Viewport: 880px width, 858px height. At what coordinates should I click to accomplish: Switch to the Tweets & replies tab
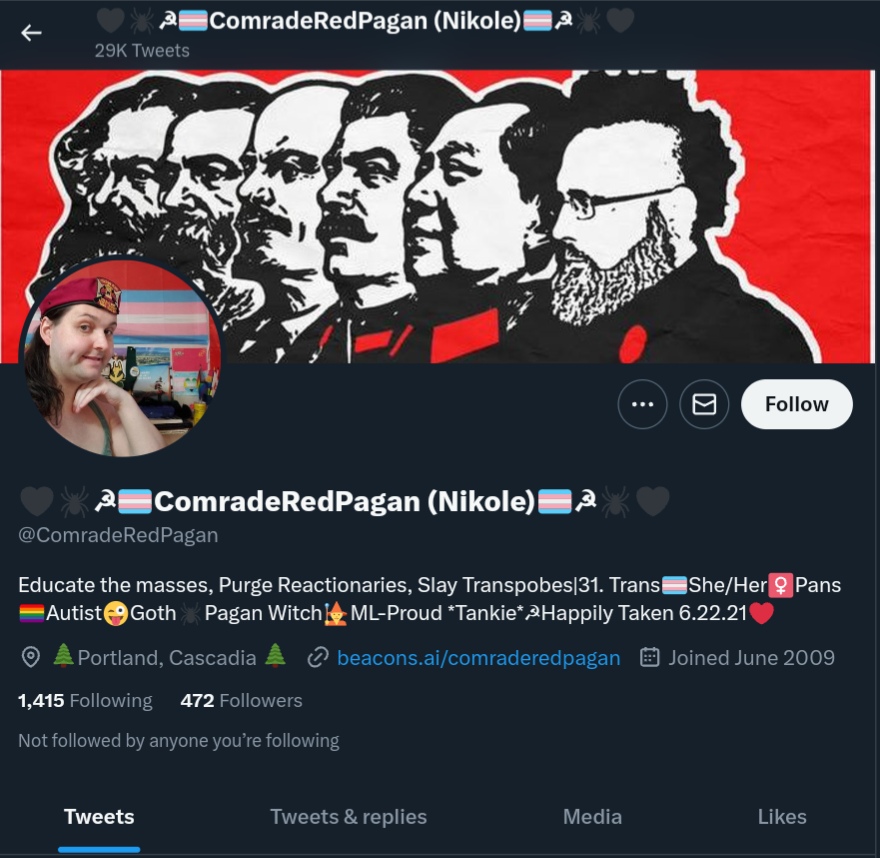coord(349,817)
